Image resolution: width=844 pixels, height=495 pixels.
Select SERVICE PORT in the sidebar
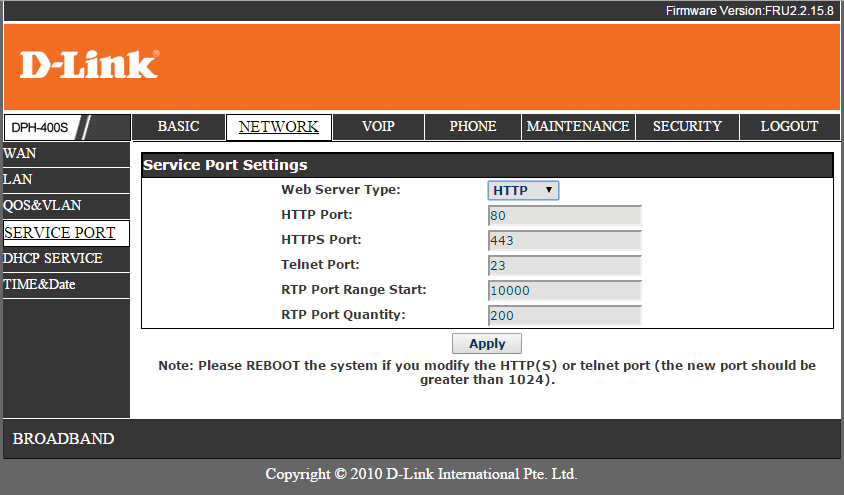click(60, 233)
